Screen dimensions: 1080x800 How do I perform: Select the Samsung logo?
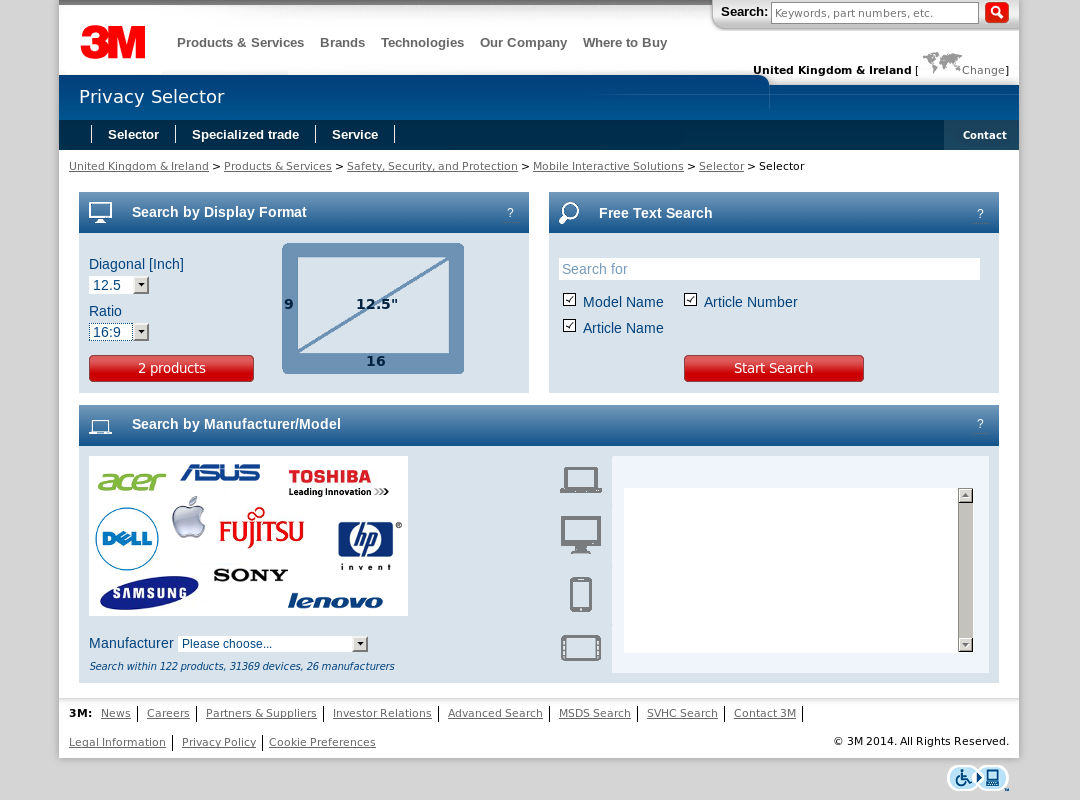click(149, 593)
